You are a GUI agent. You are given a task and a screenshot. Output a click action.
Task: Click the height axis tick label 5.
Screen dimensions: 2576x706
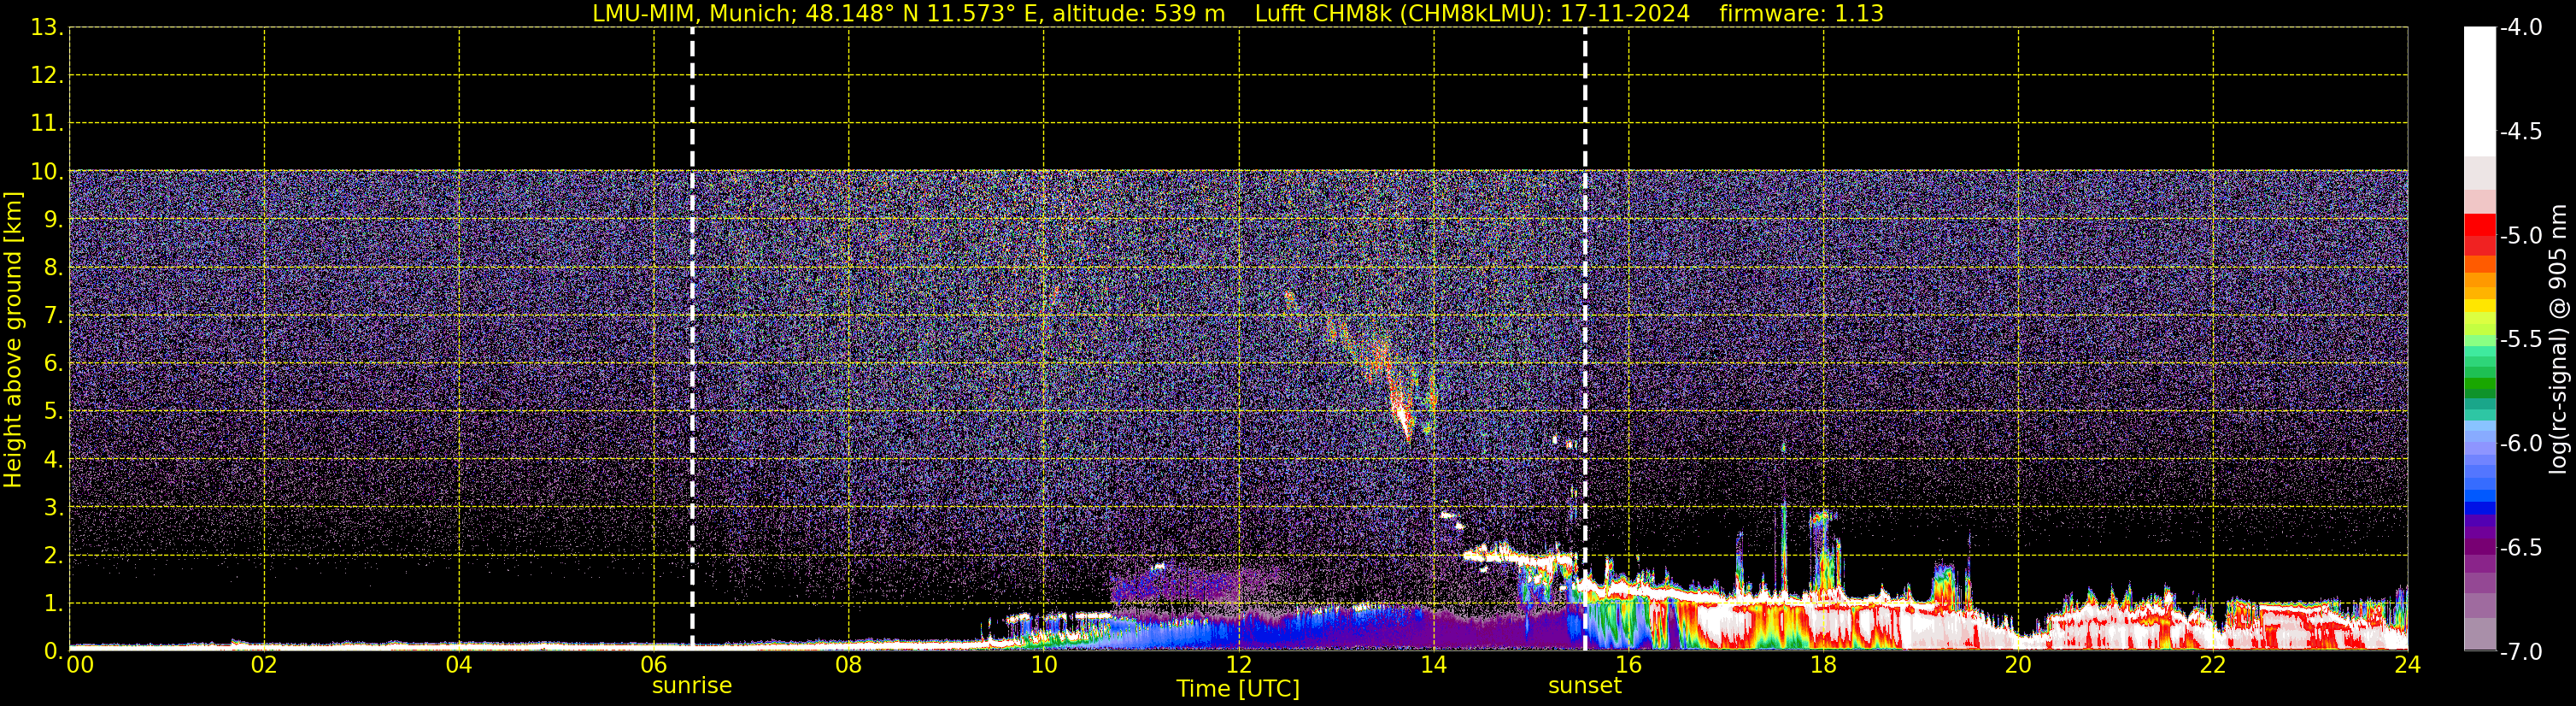(x=53, y=411)
